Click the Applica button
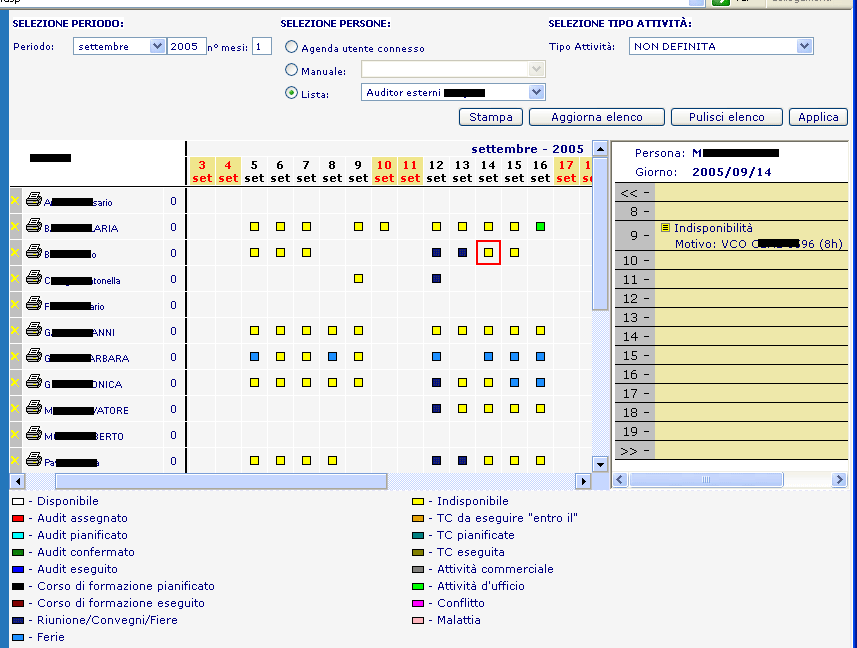 [x=818, y=117]
